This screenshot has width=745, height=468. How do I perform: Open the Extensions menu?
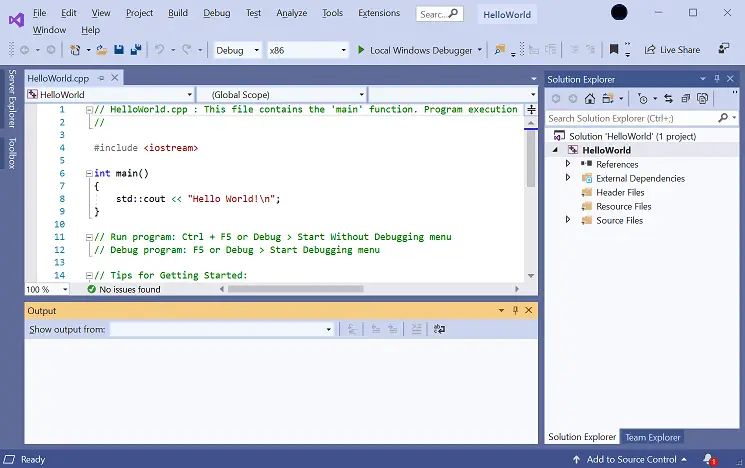tap(379, 13)
